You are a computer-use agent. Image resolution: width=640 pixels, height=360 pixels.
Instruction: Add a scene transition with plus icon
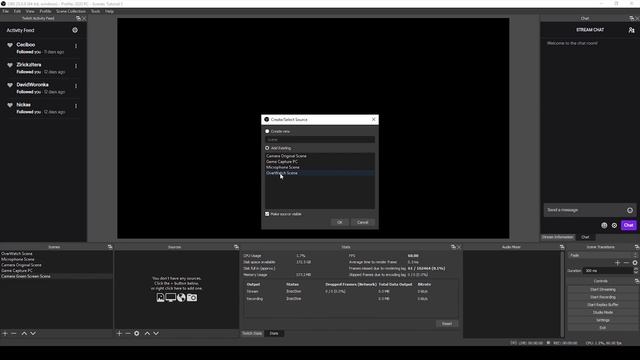618,263
